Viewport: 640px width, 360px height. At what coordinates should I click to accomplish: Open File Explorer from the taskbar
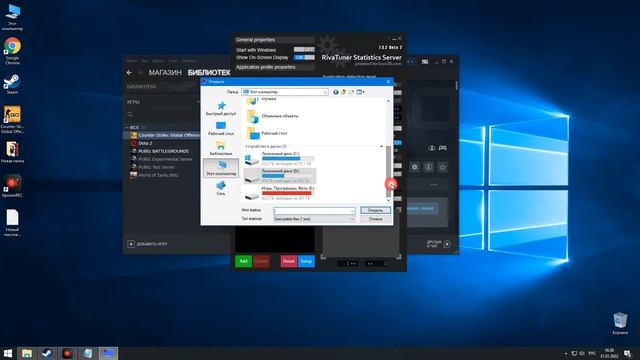click(x=27, y=353)
